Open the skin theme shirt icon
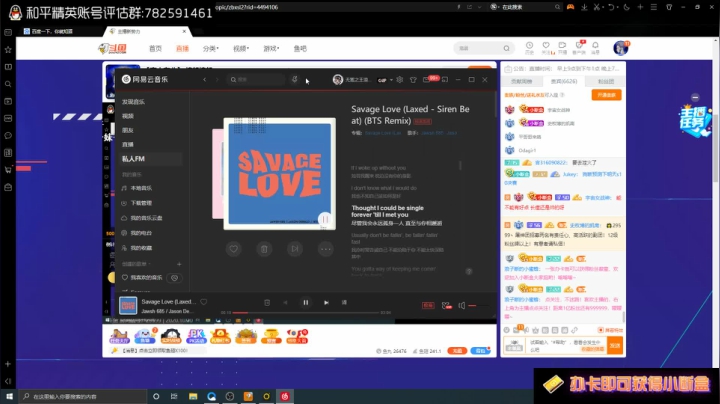The width and height of the screenshot is (720, 404). pos(413,79)
